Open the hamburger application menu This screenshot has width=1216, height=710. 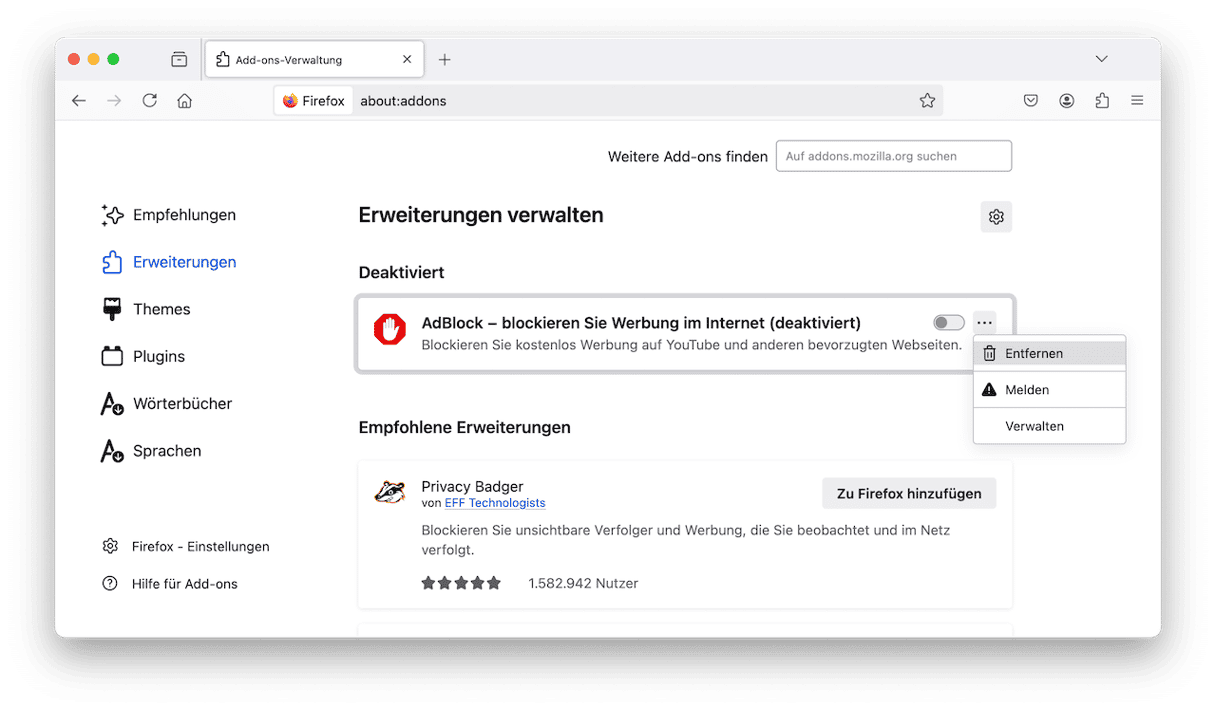pos(1137,101)
